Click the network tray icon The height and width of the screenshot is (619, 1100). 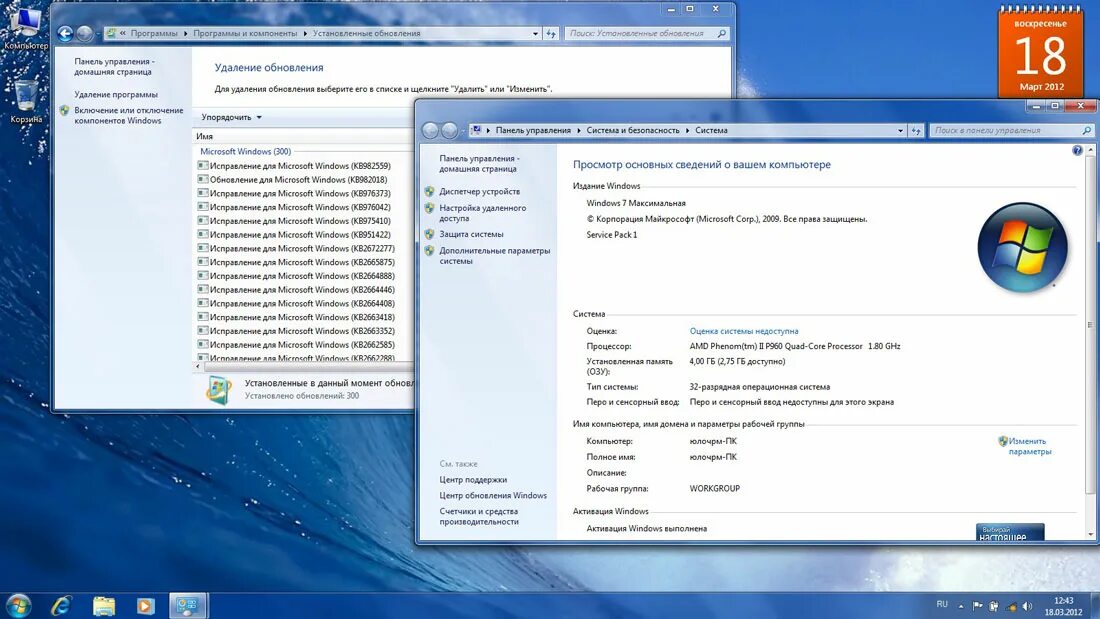(x=1011, y=606)
